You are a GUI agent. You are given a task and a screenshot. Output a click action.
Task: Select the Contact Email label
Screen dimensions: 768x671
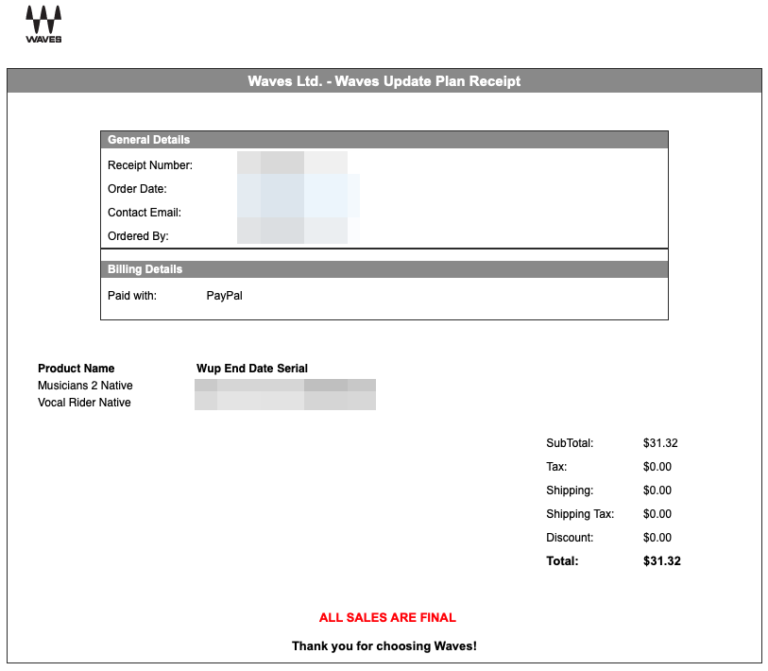(x=144, y=213)
